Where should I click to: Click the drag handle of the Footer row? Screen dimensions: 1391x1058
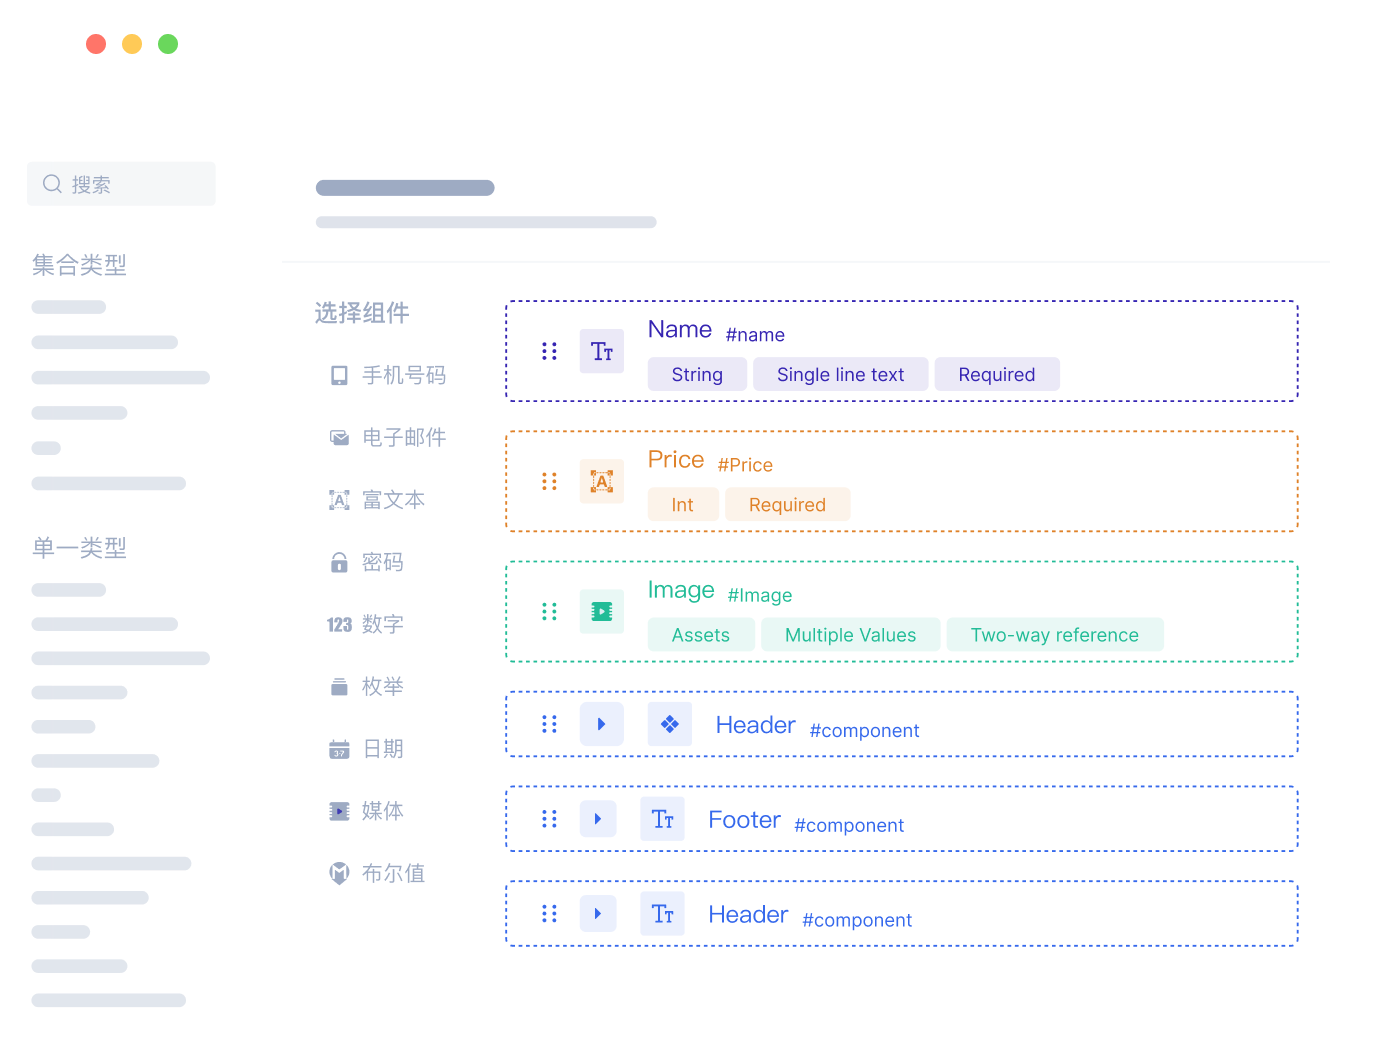point(549,819)
